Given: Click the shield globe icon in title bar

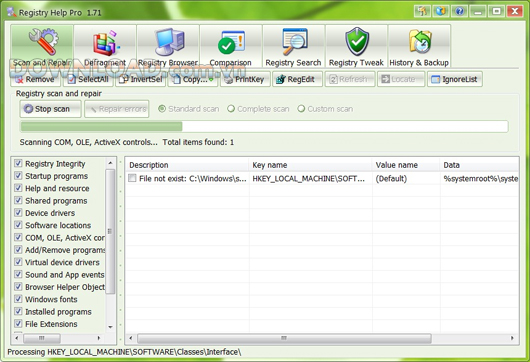Looking at the screenshot, I should point(440,11).
